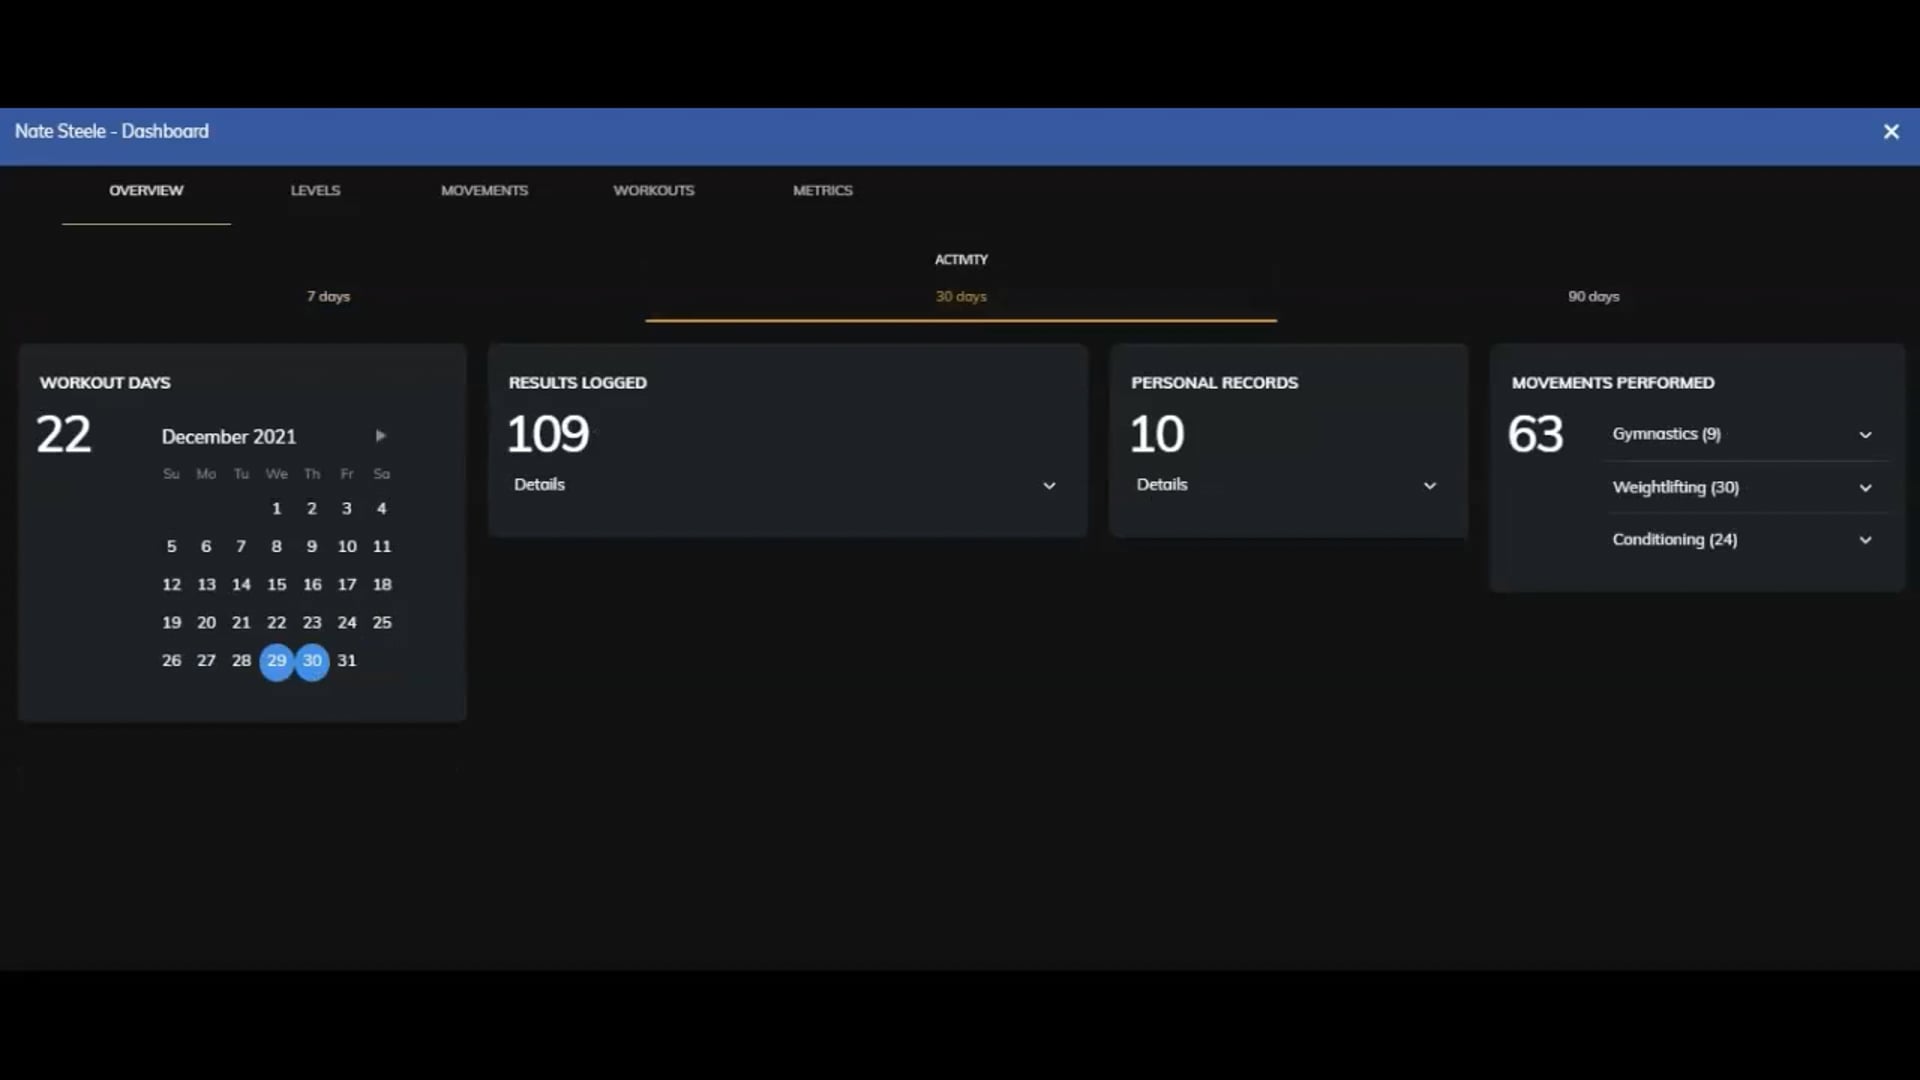Image resolution: width=1920 pixels, height=1080 pixels.
Task: Select highlighted December 30 in calendar
Action: pos(312,661)
